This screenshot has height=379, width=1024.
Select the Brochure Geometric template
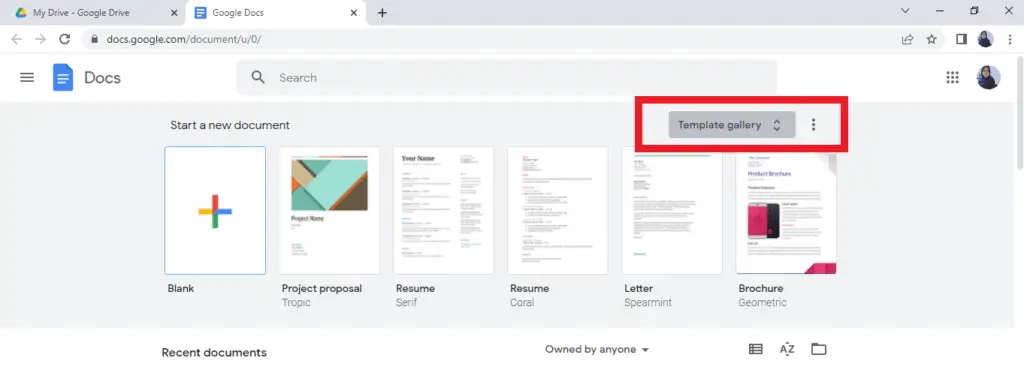tap(786, 210)
